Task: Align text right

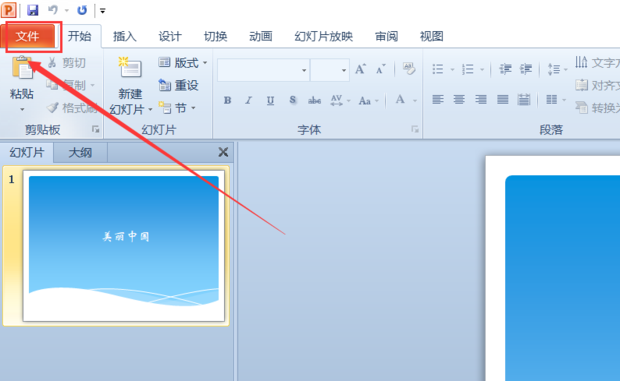Action: 481,99
